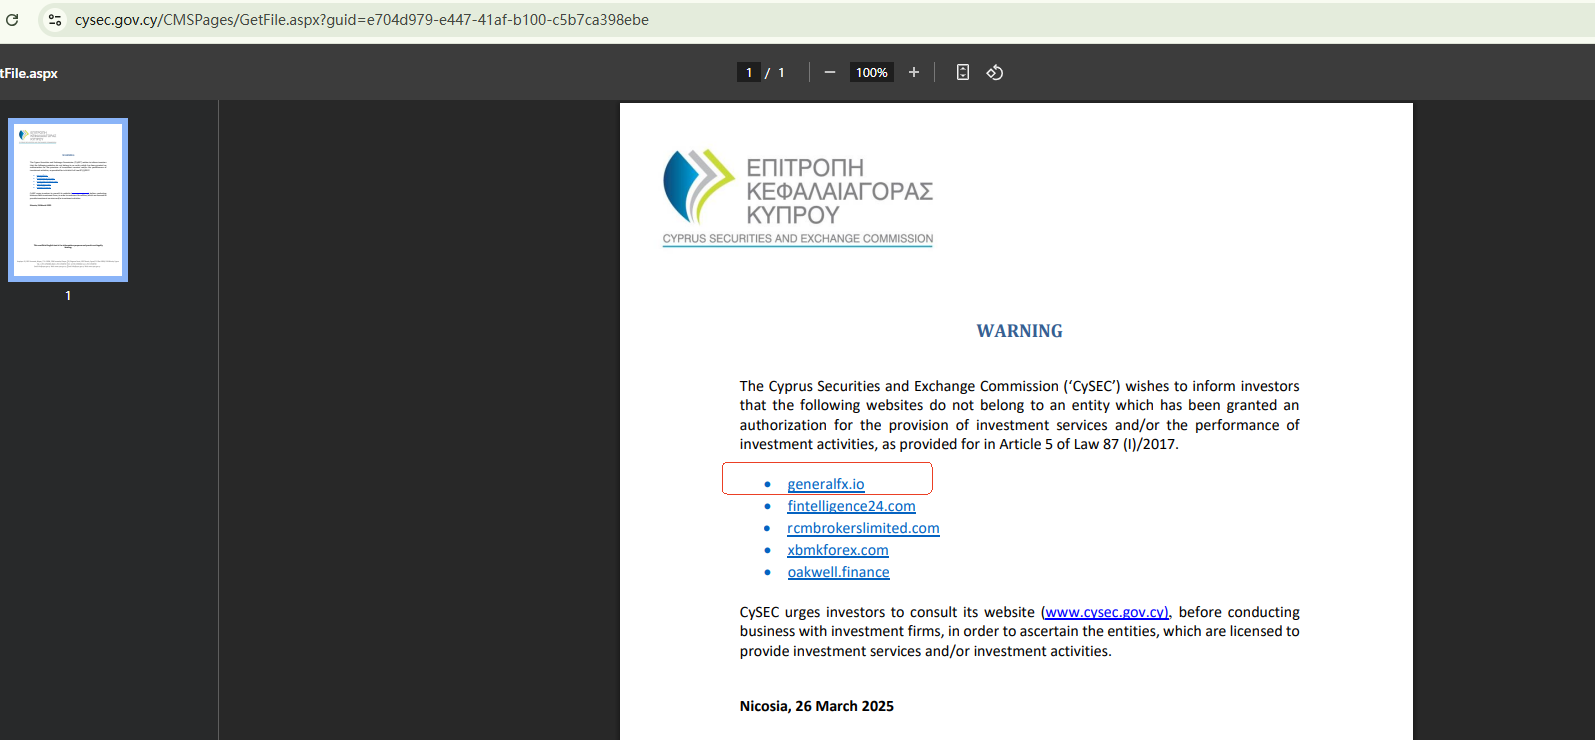Click the Greek ΕΠΙΤΡΟΠΗ ΚΕΦΑΛΑΙΑΓΟΡΑΣ ΚΥΠΡΟΥ logo text
1595x740 pixels.
click(x=840, y=191)
